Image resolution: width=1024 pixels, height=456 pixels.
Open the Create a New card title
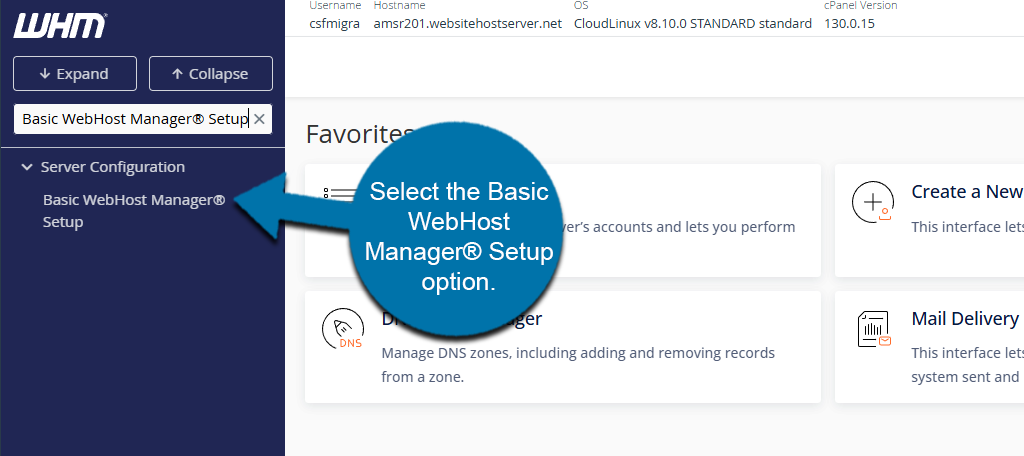(966, 191)
